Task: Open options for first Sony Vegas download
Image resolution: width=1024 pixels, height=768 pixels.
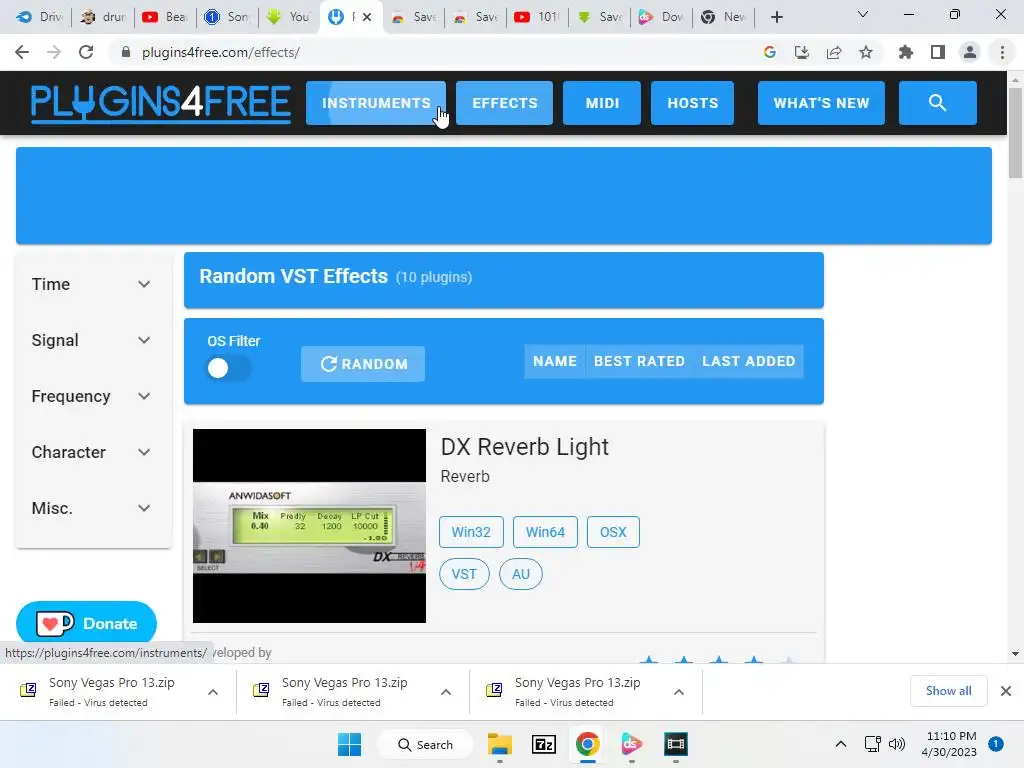Action: (x=213, y=692)
